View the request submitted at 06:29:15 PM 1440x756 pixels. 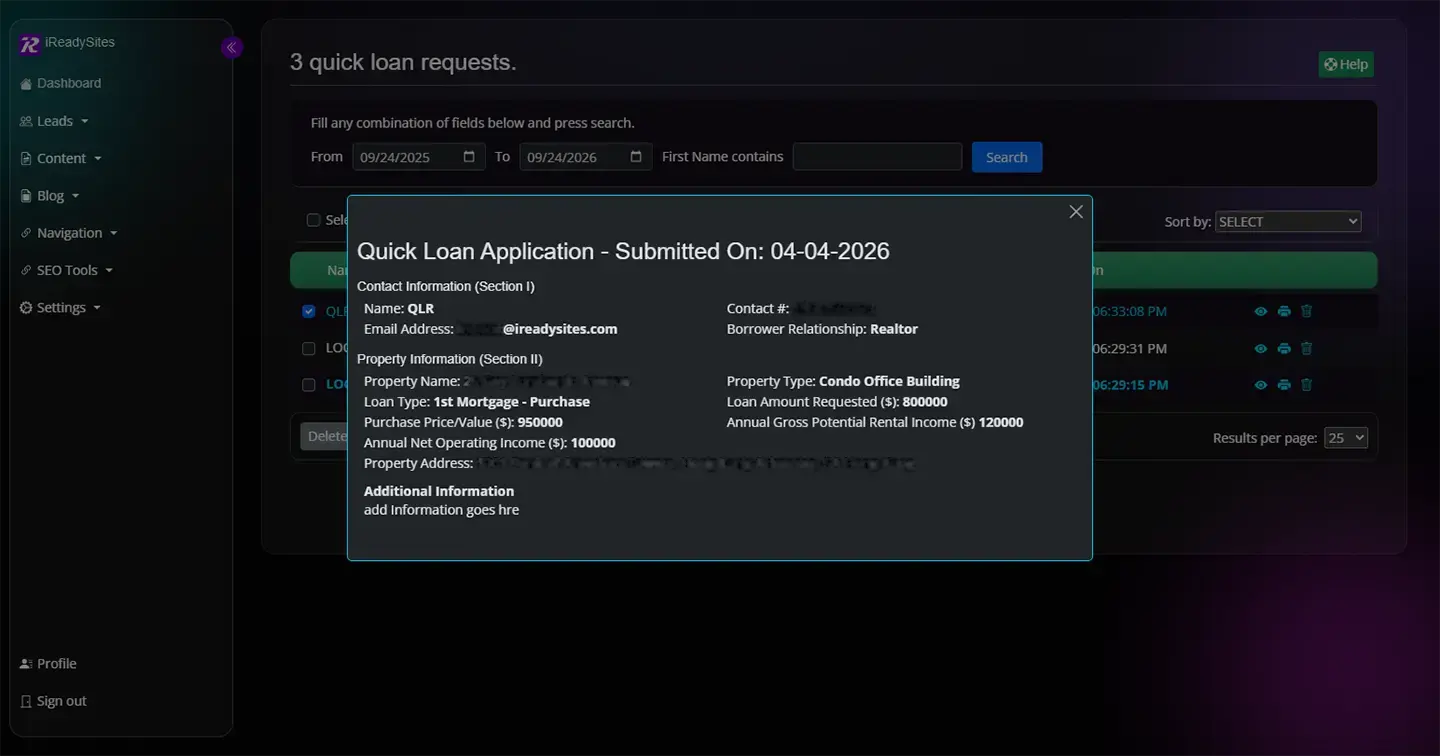point(1260,385)
